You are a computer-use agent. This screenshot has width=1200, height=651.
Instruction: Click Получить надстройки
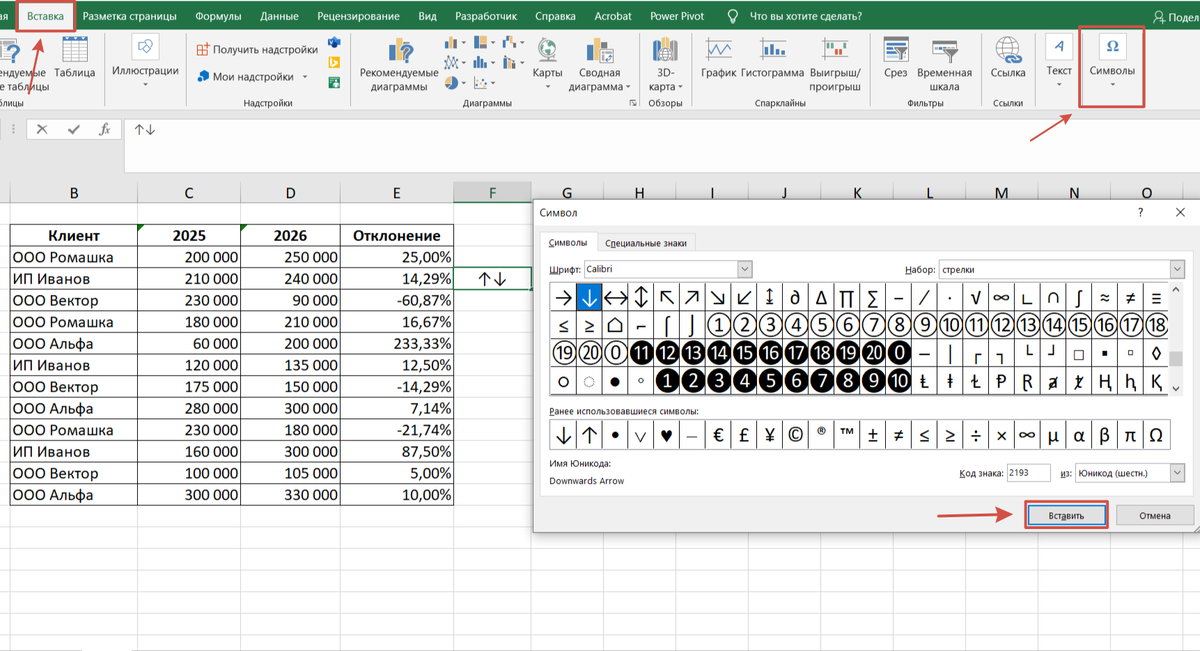click(257, 49)
